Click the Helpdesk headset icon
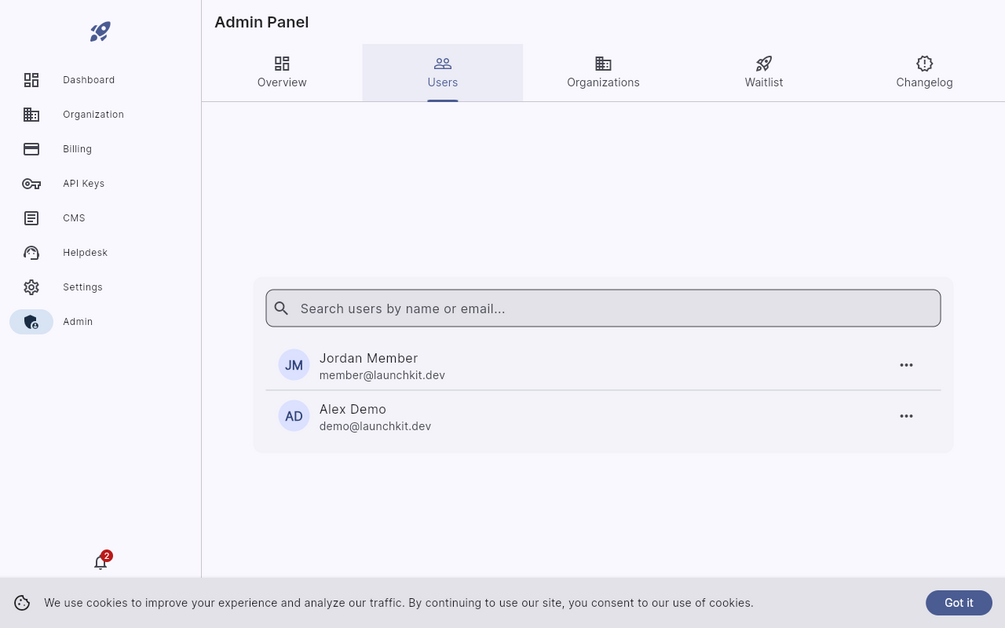The image size is (1005, 628). tap(31, 253)
